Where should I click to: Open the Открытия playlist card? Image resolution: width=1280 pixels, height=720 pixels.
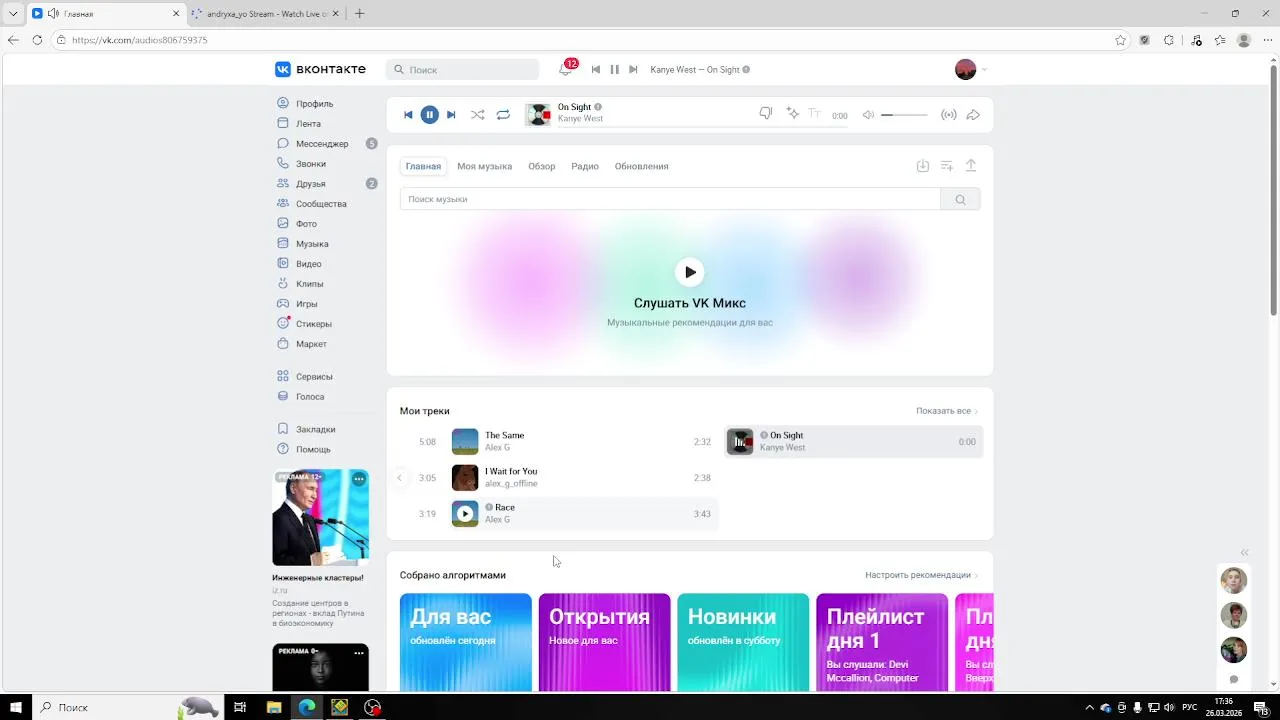pos(605,642)
